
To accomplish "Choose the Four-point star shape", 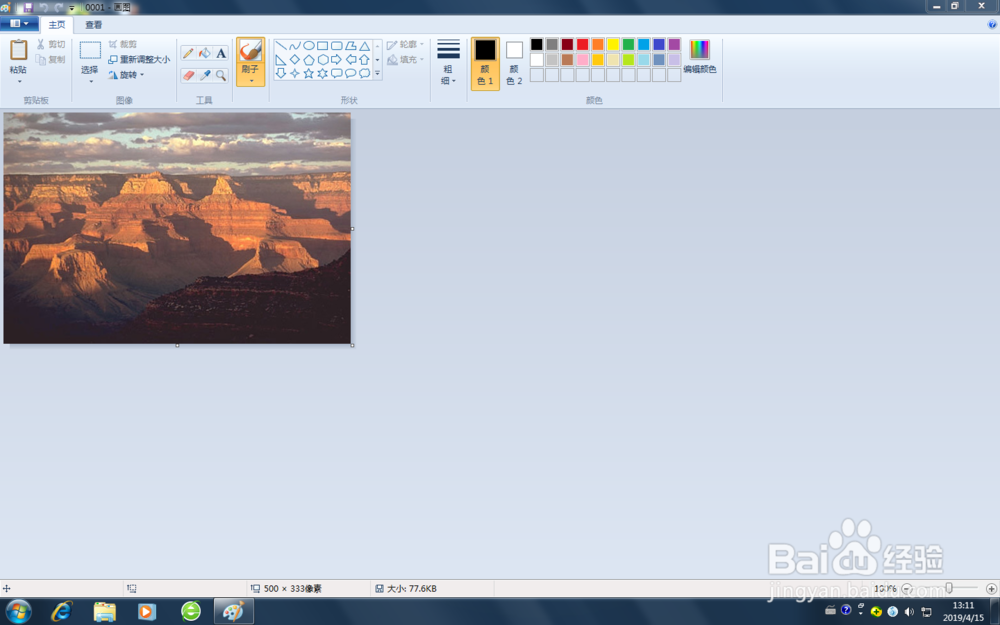I will coord(295,74).
